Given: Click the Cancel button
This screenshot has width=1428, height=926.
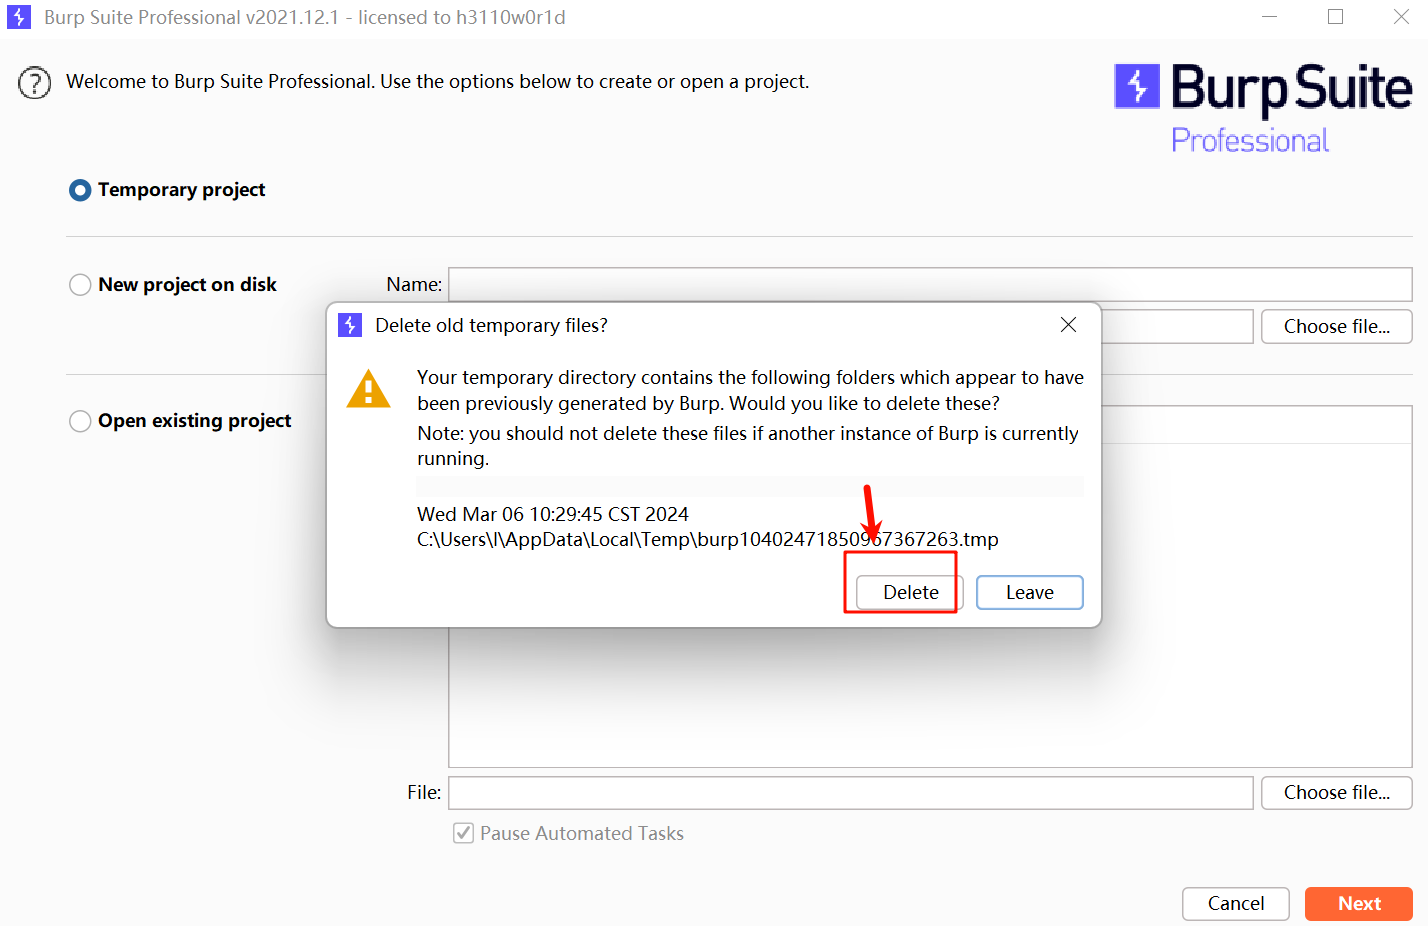Looking at the screenshot, I should coord(1235,903).
